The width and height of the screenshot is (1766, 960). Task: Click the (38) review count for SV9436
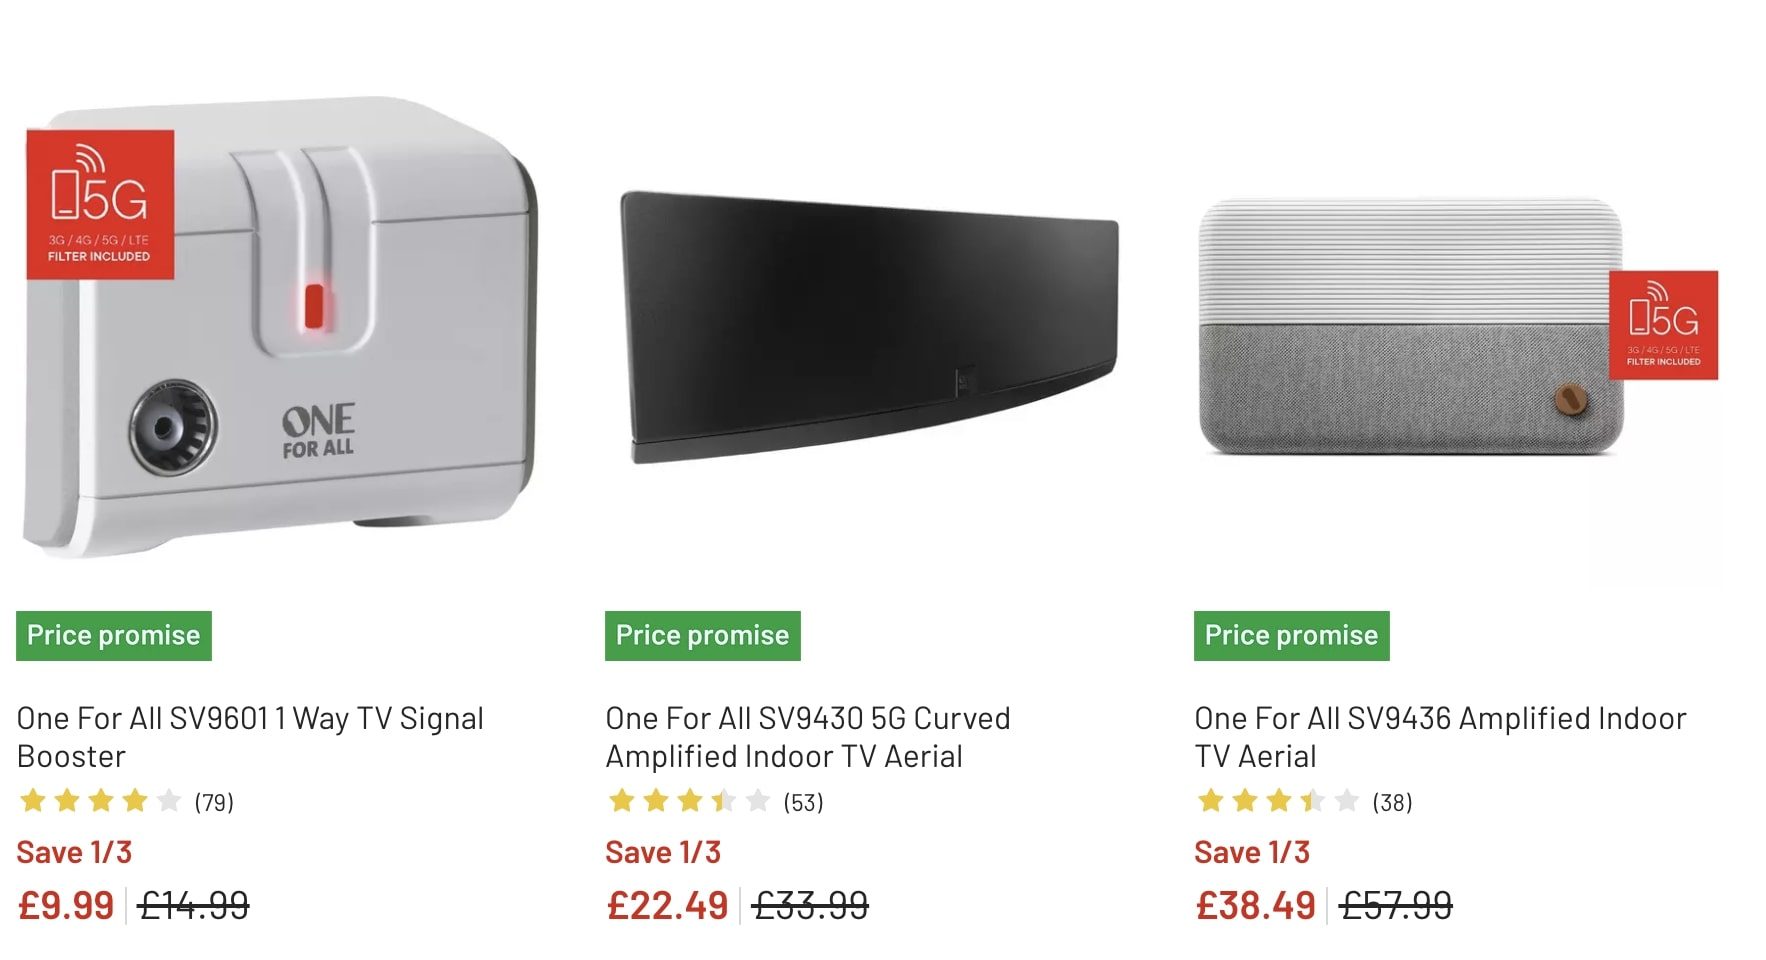[x=1391, y=801]
